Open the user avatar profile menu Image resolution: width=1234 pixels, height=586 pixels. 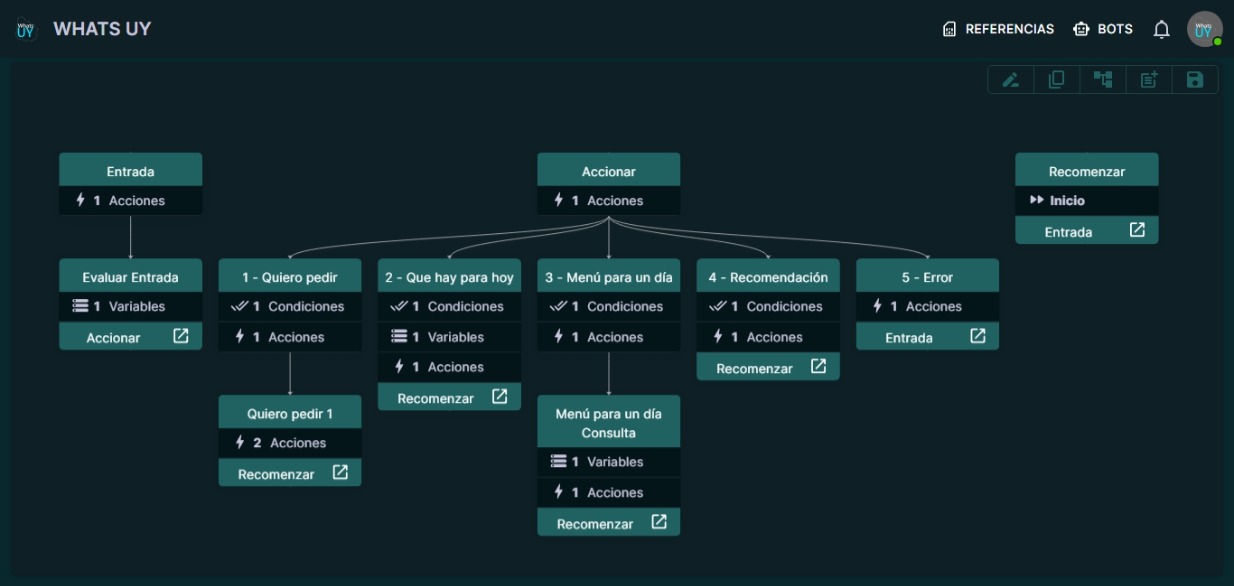coord(1204,29)
